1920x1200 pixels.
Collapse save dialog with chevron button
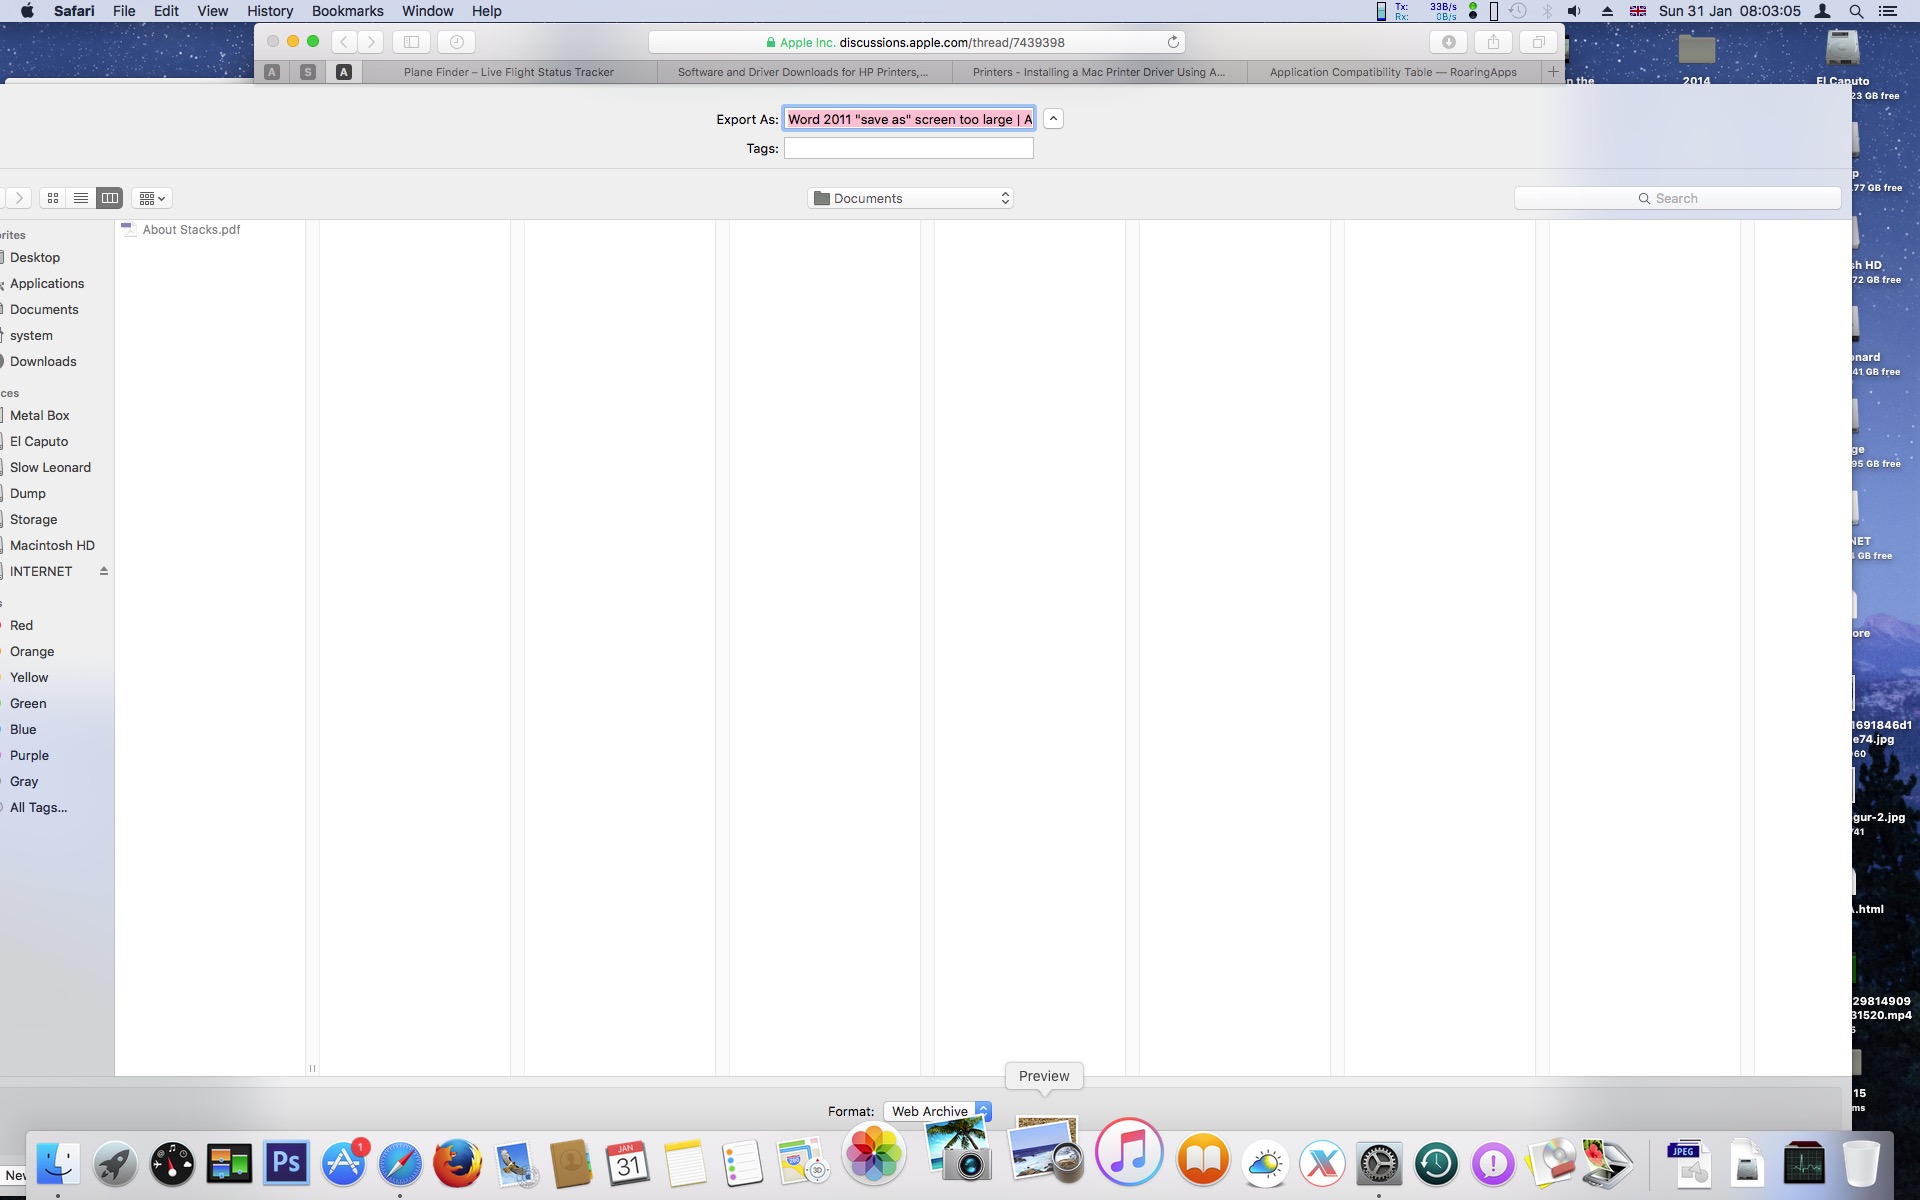point(1053,119)
